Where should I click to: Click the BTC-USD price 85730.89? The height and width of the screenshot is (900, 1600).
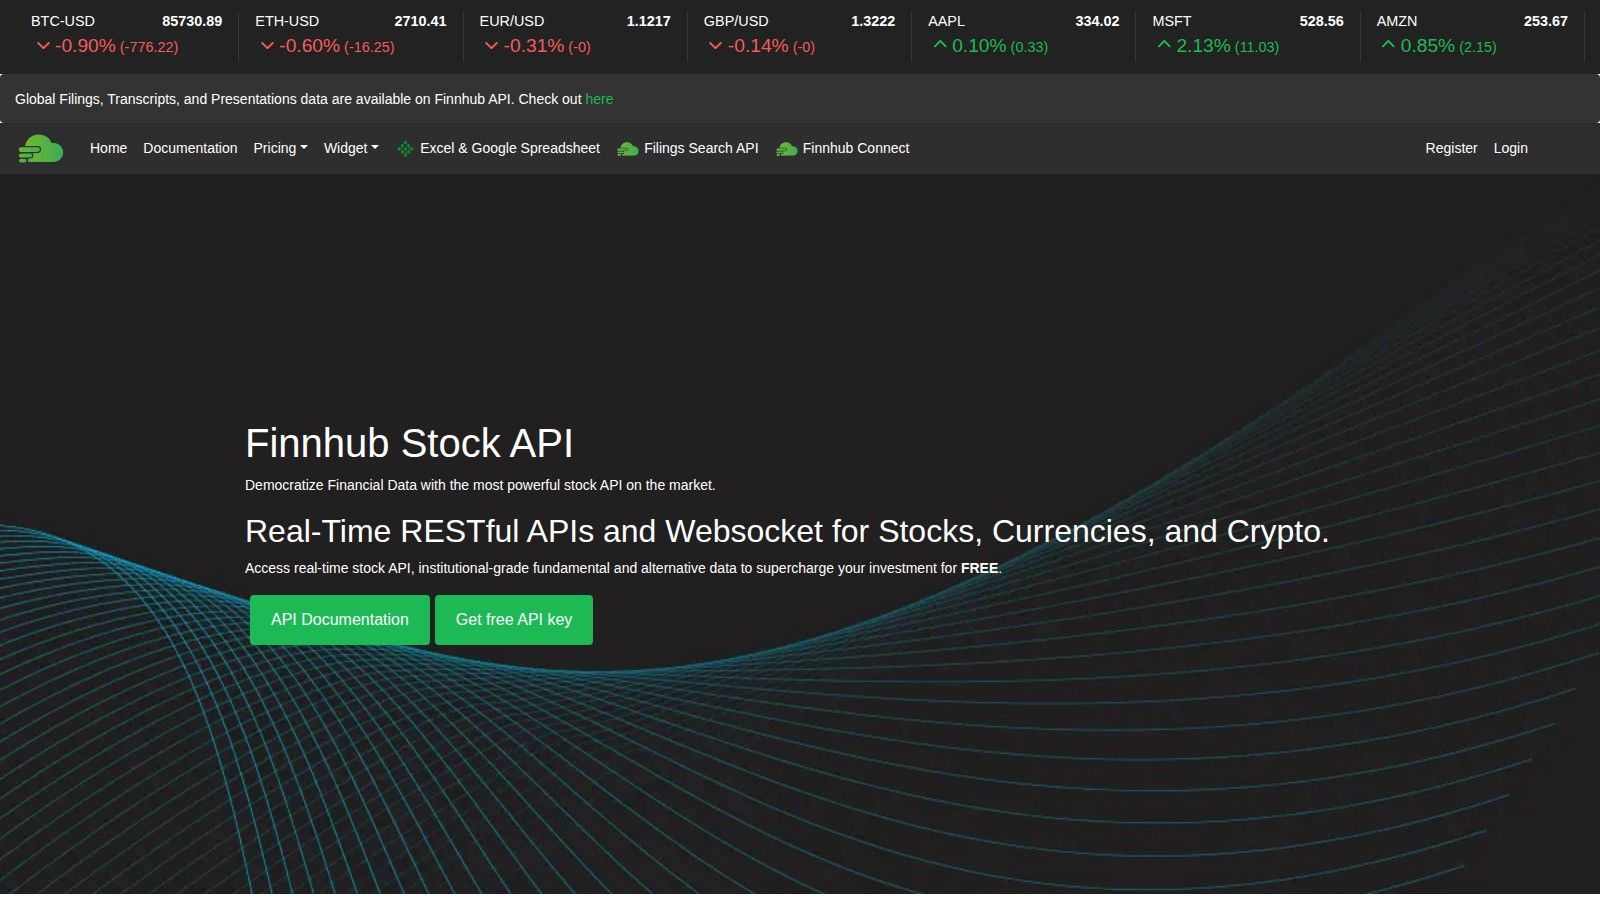pos(192,21)
